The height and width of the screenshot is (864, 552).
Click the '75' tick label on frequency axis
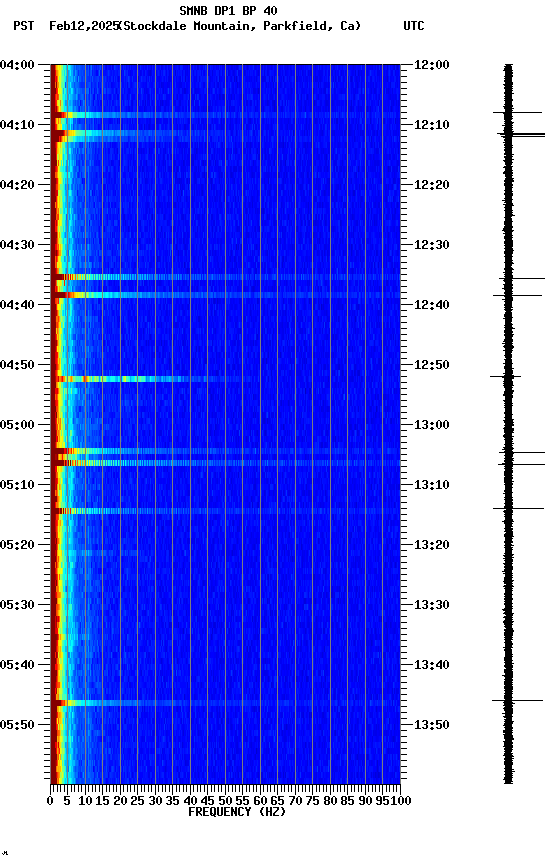tap(312, 802)
